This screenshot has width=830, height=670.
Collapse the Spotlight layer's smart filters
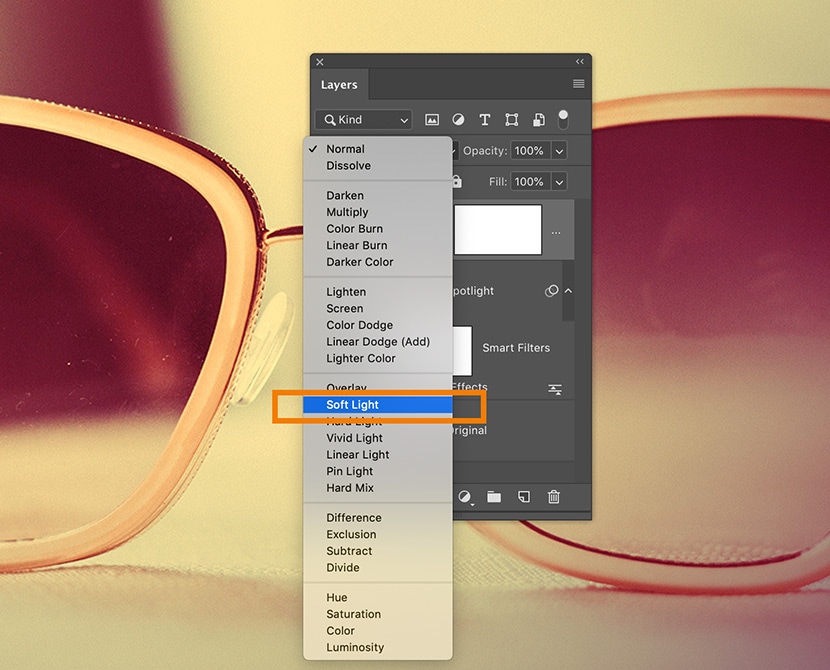(569, 291)
